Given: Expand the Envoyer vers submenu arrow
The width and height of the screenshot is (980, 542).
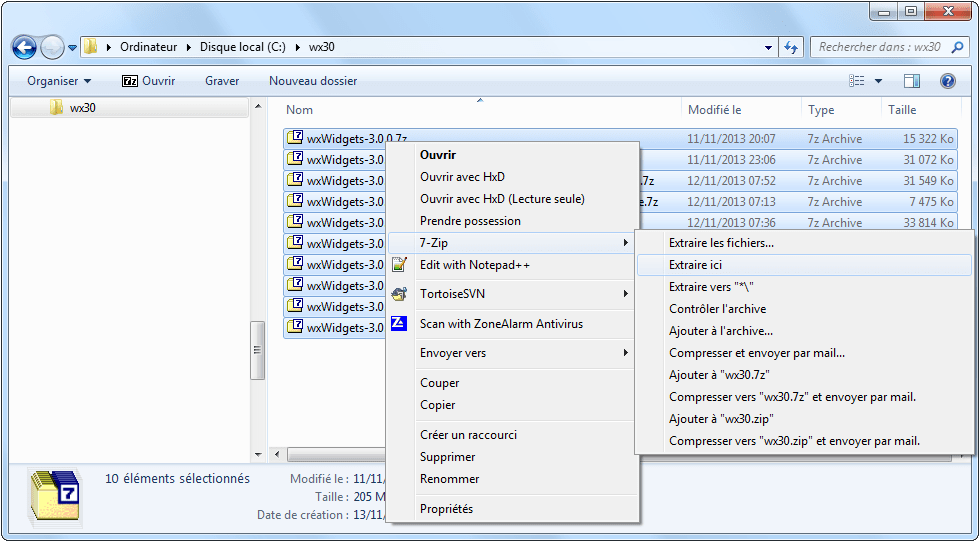Looking at the screenshot, I should click(x=625, y=353).
